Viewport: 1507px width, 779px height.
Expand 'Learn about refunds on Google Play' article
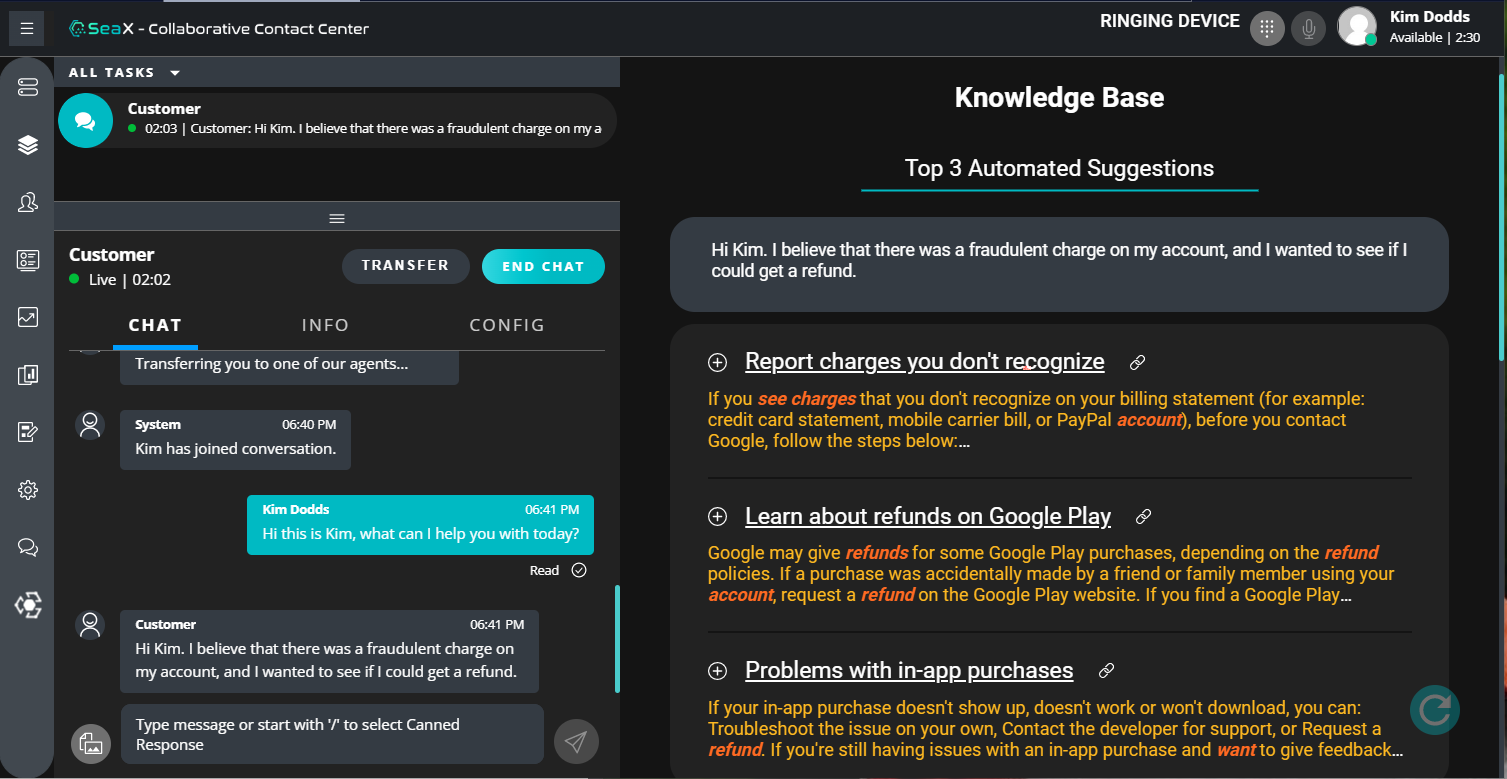tap(717, 517)
